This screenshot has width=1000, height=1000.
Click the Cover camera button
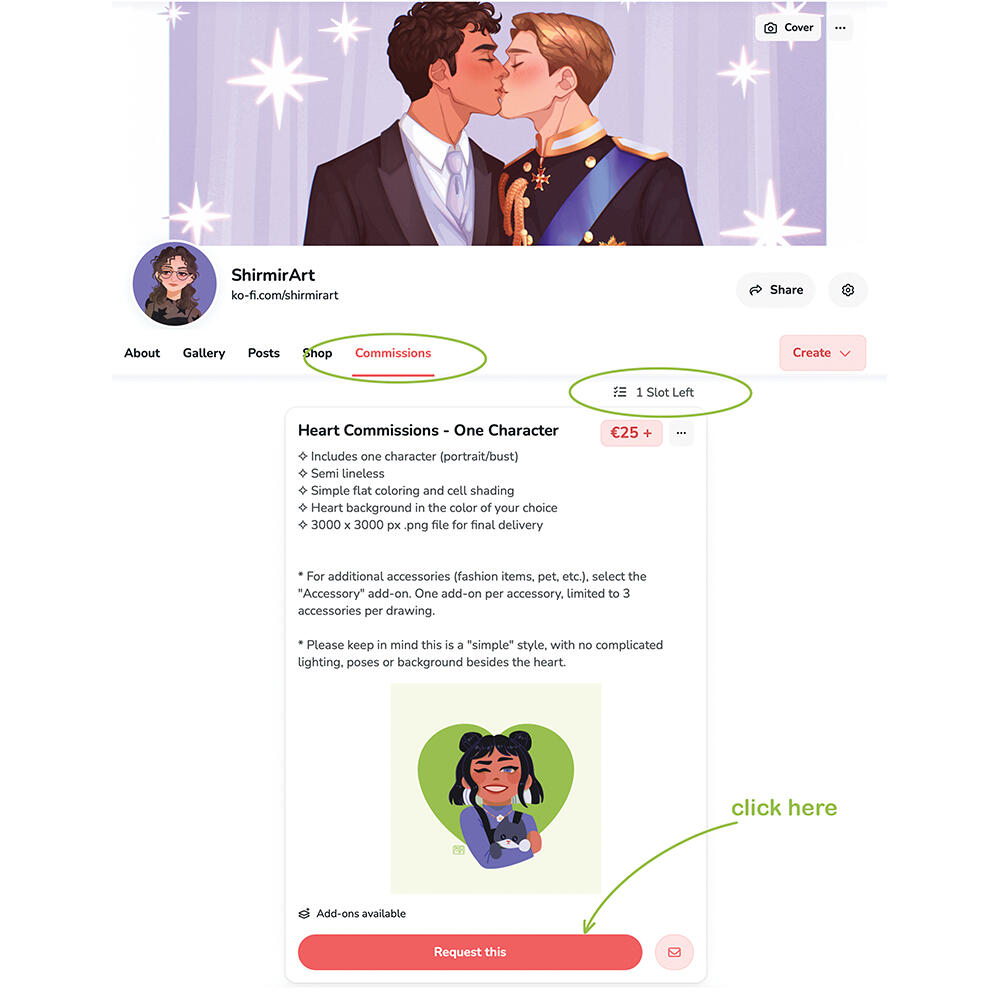coord(788,28)
